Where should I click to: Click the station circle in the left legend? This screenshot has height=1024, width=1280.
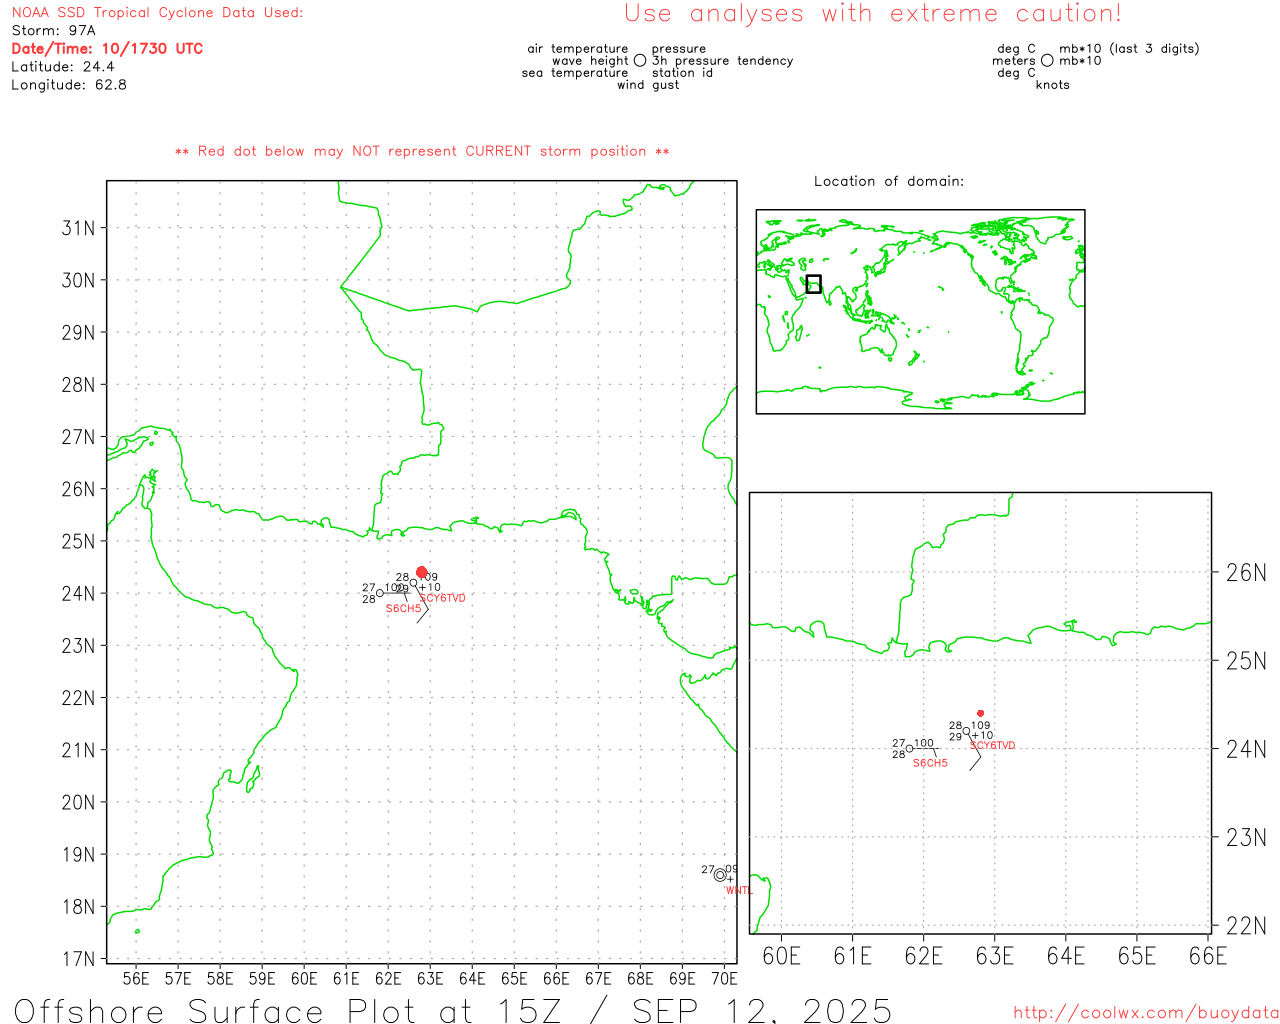[x=640, y=60]
